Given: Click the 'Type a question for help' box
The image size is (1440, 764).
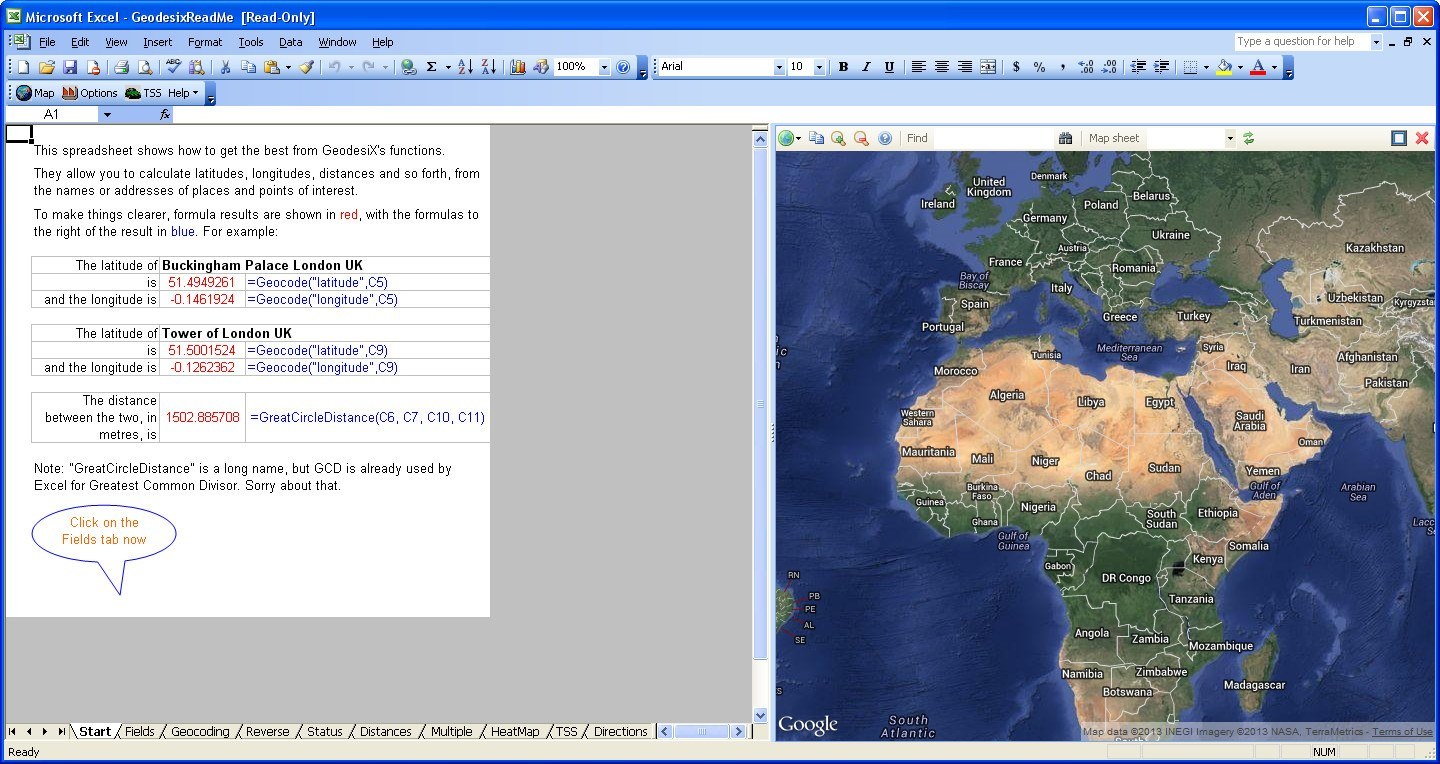Looking at the screenshot, I should [x=1302, y=42].
